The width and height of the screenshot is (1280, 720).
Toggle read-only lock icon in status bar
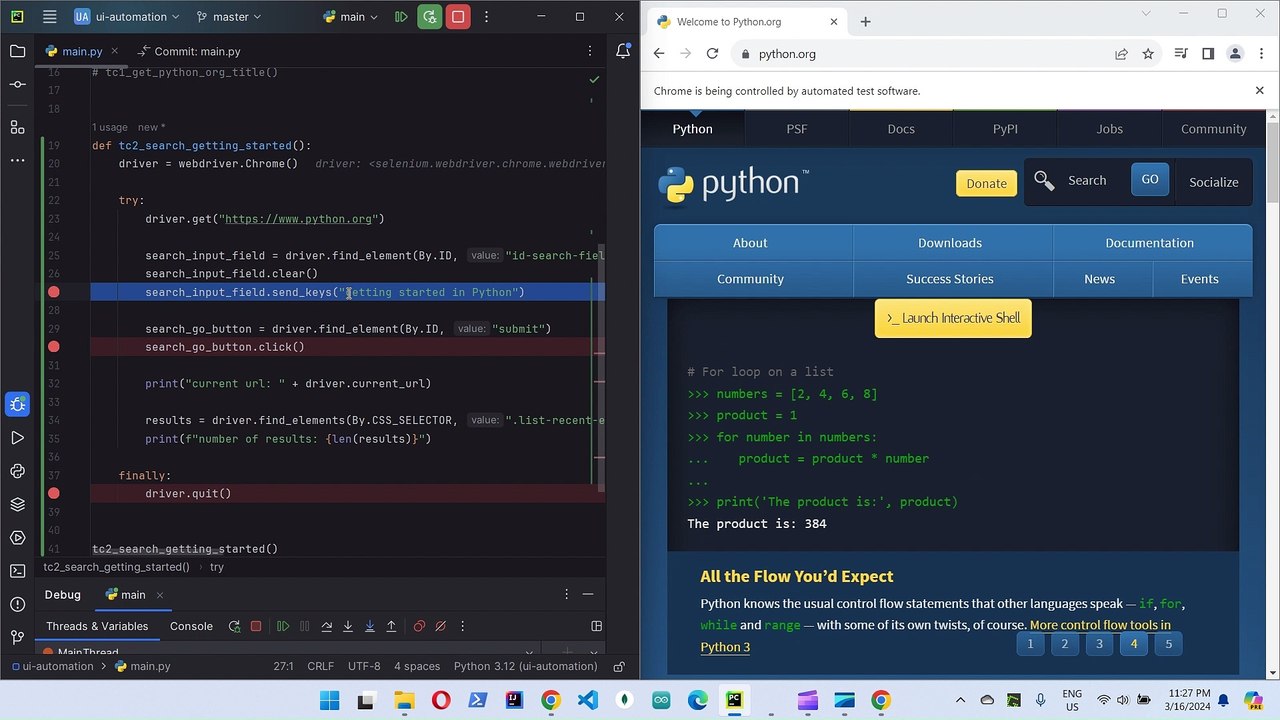pyautogui.click(x=619, y=666)
